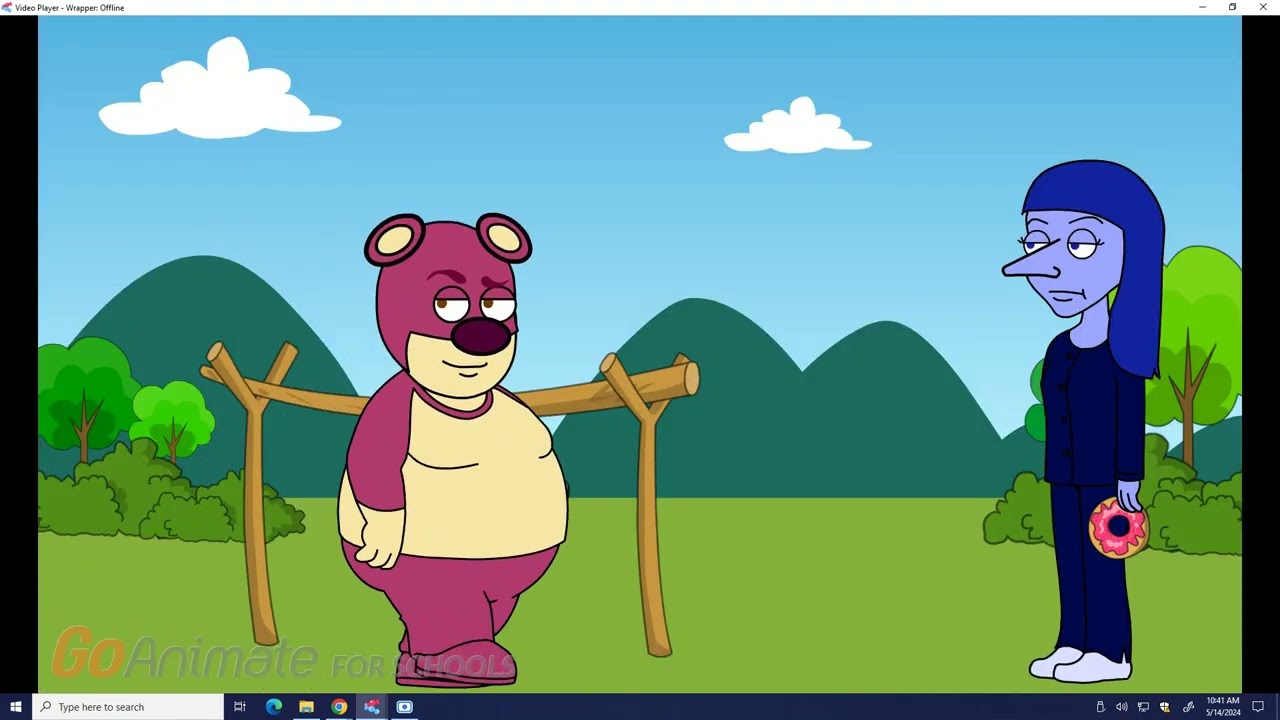This screenshot has height=720, width=1280.
Task: Open File Explorer from the taskbar
Action: [x=306, y=707]
